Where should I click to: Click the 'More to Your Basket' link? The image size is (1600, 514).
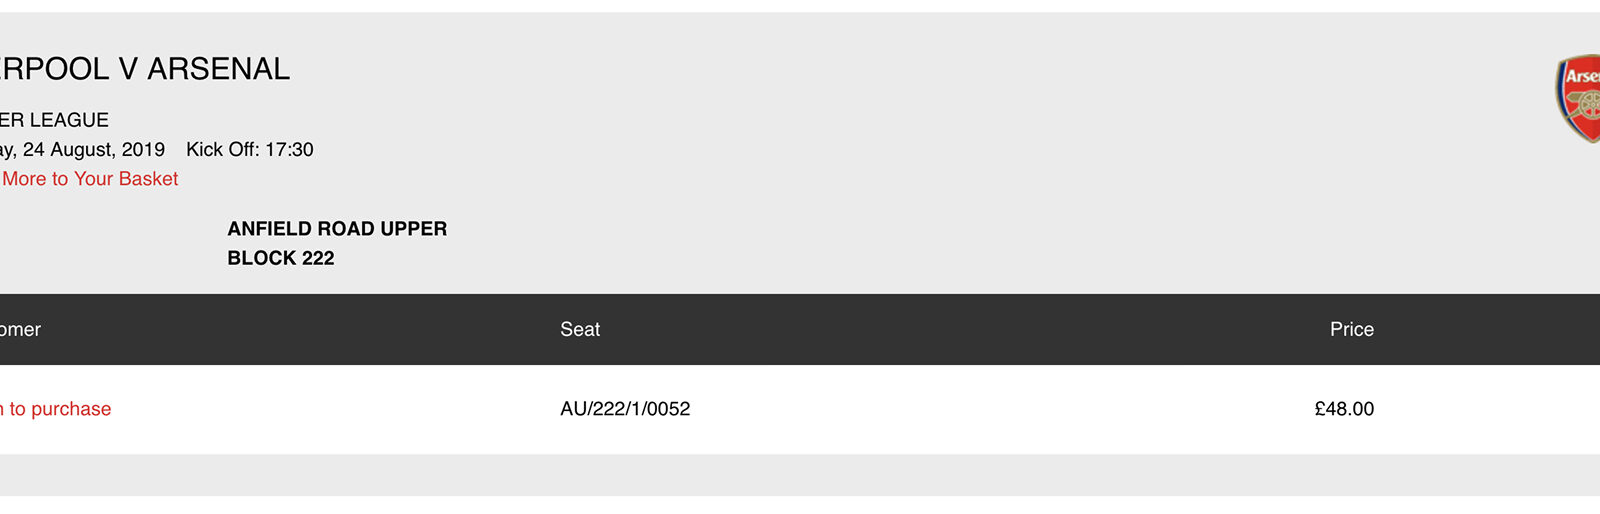point(90,179)
